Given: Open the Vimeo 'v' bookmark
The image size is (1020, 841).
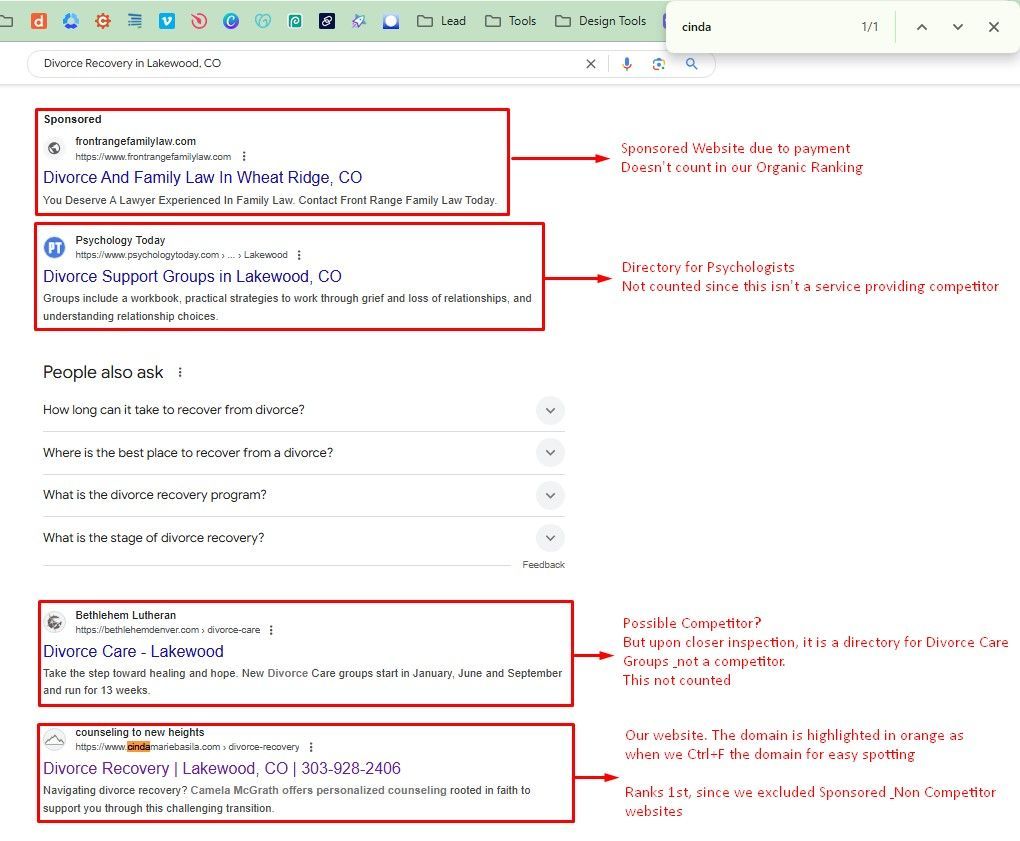Looking at the screenshot, I should click(x=167, y=21).
